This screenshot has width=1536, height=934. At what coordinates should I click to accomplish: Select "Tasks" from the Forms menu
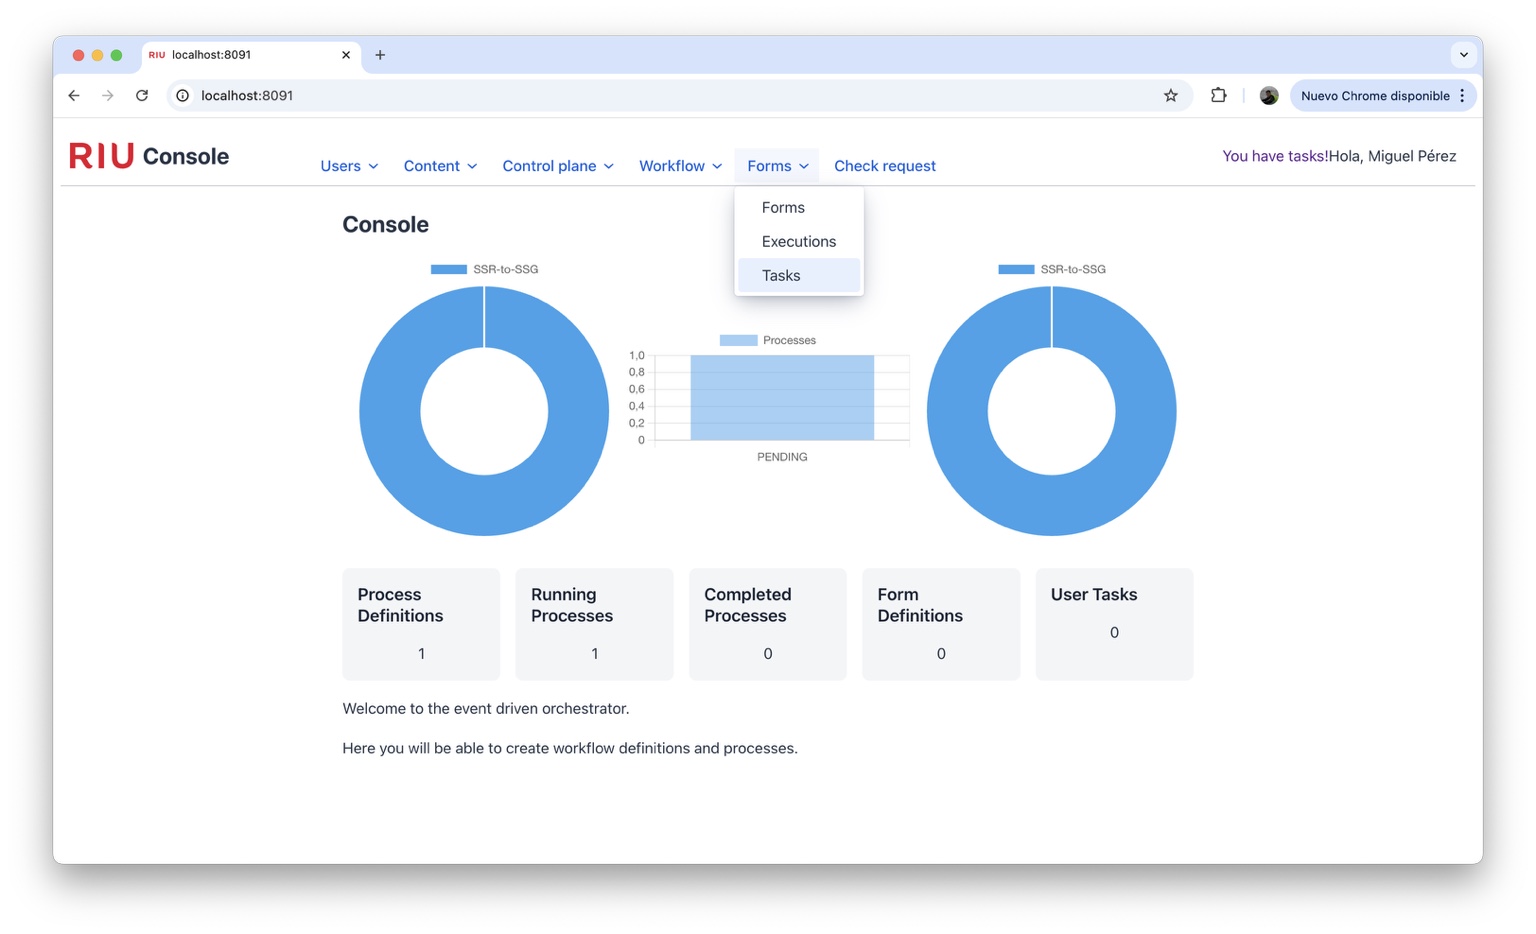coord(781,275)
